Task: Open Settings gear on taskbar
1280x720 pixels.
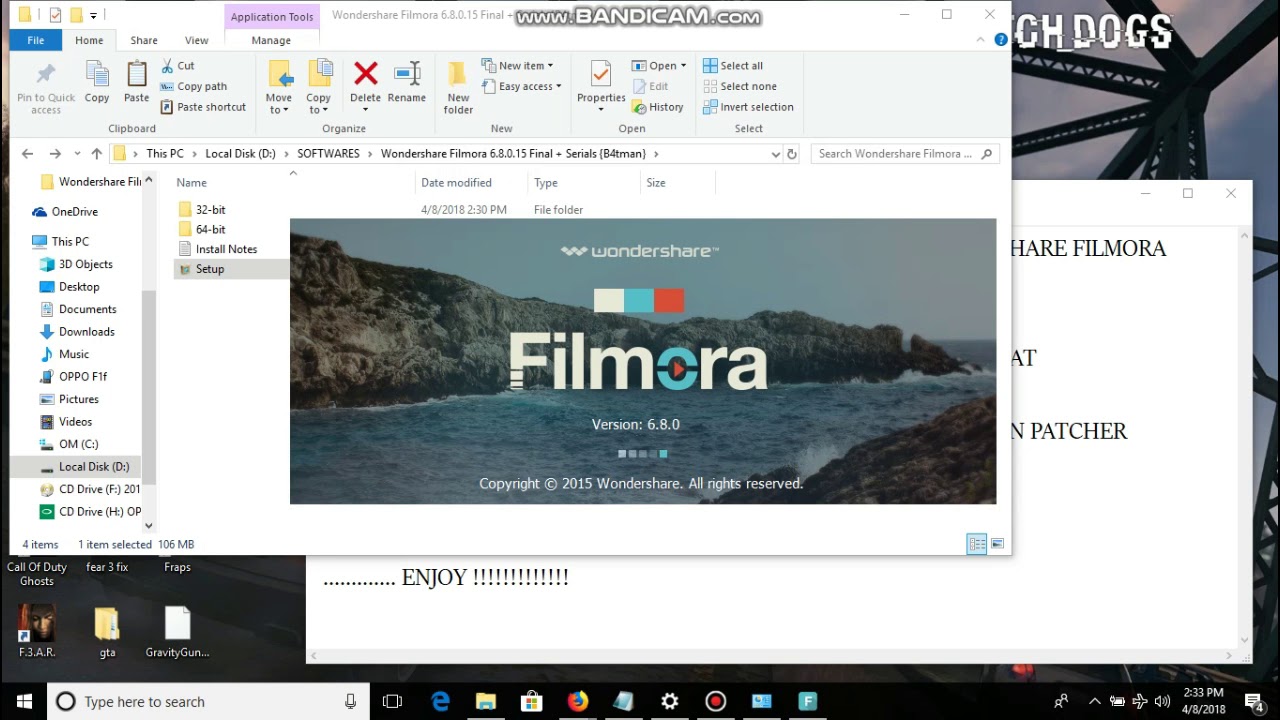Action: [x=670, y=702]
